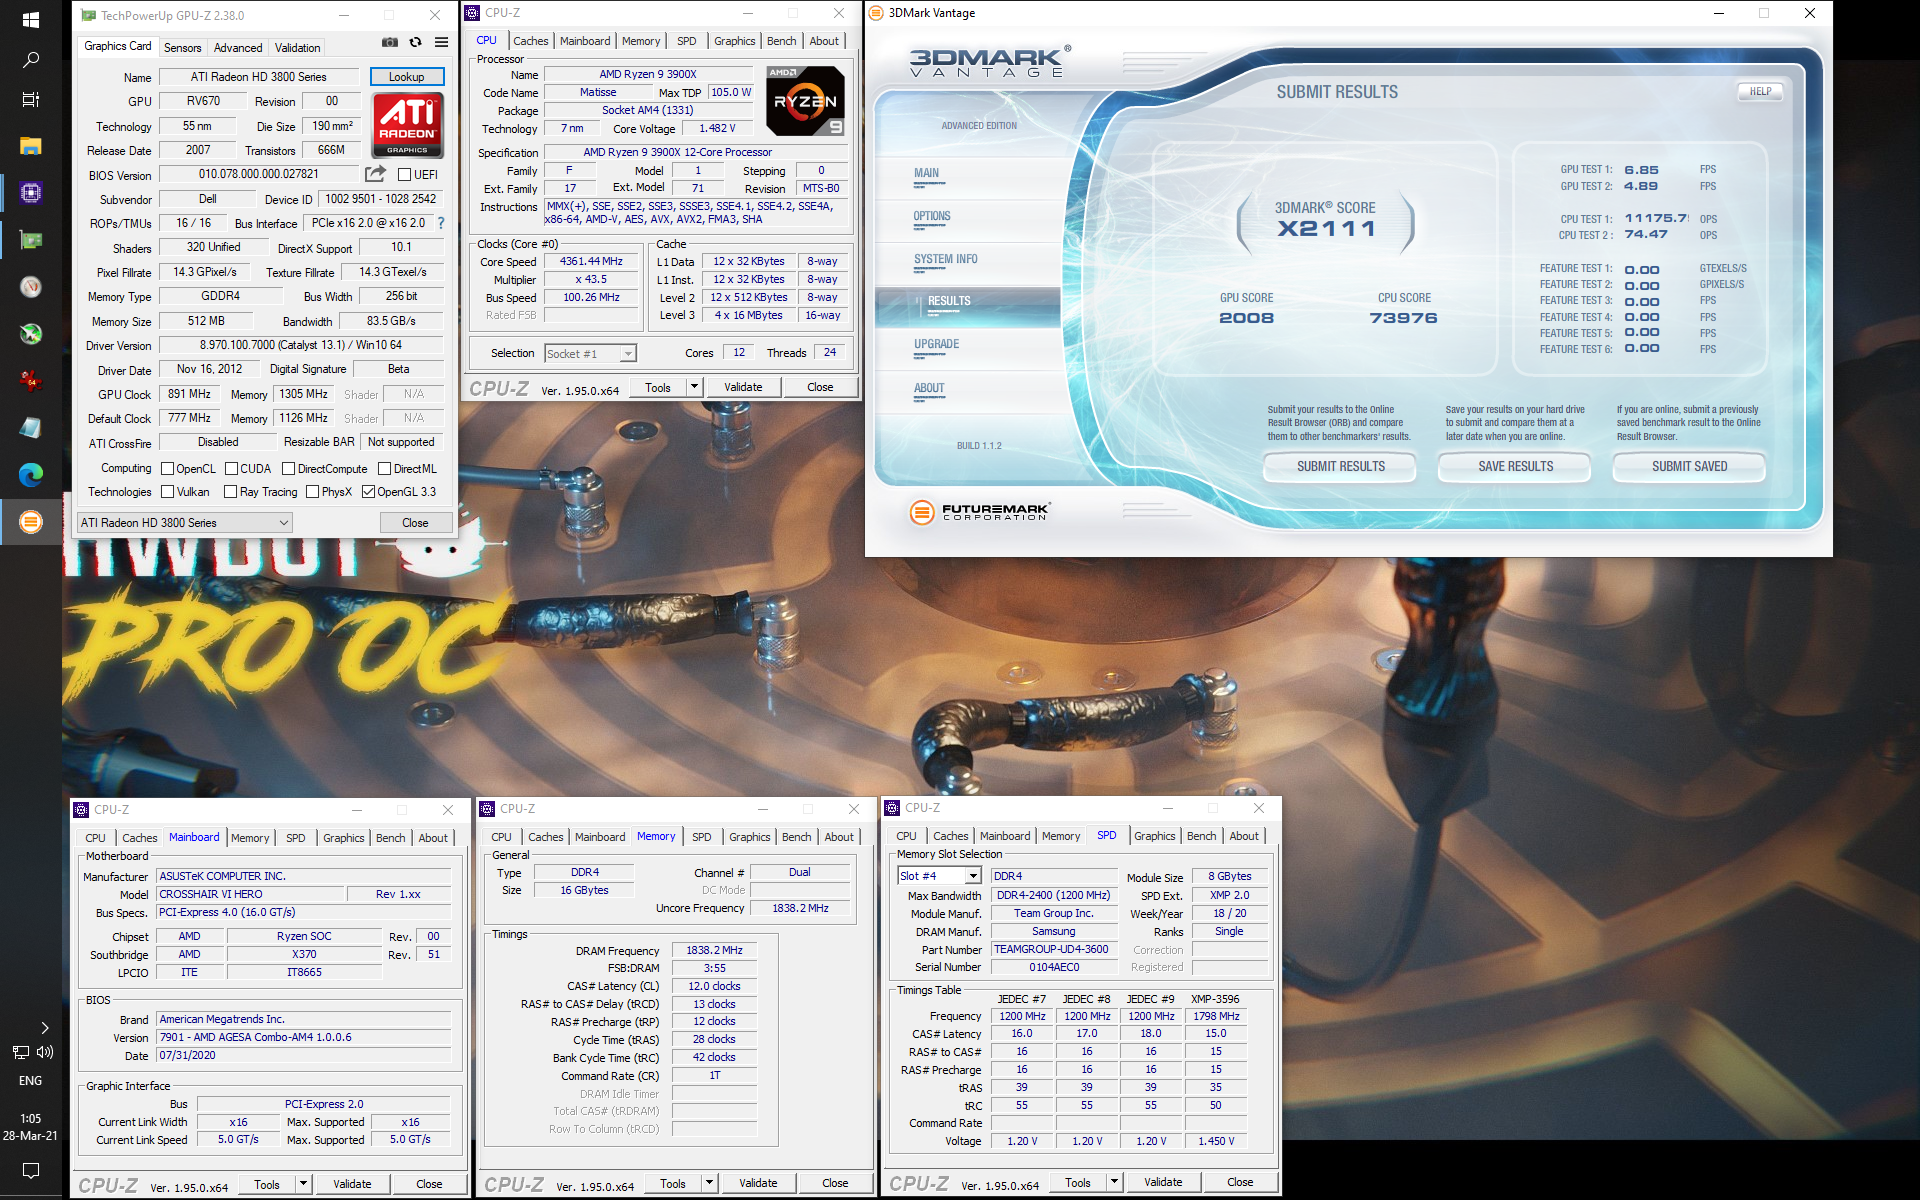Toggle the DirectCompute checkbox
Viewport: 1920px width, 1200px height.
coord(288,469)
